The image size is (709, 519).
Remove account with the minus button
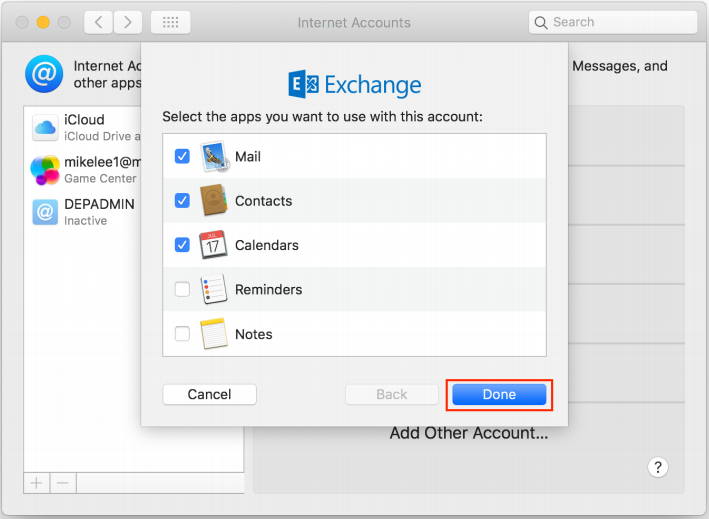[63, 483]
